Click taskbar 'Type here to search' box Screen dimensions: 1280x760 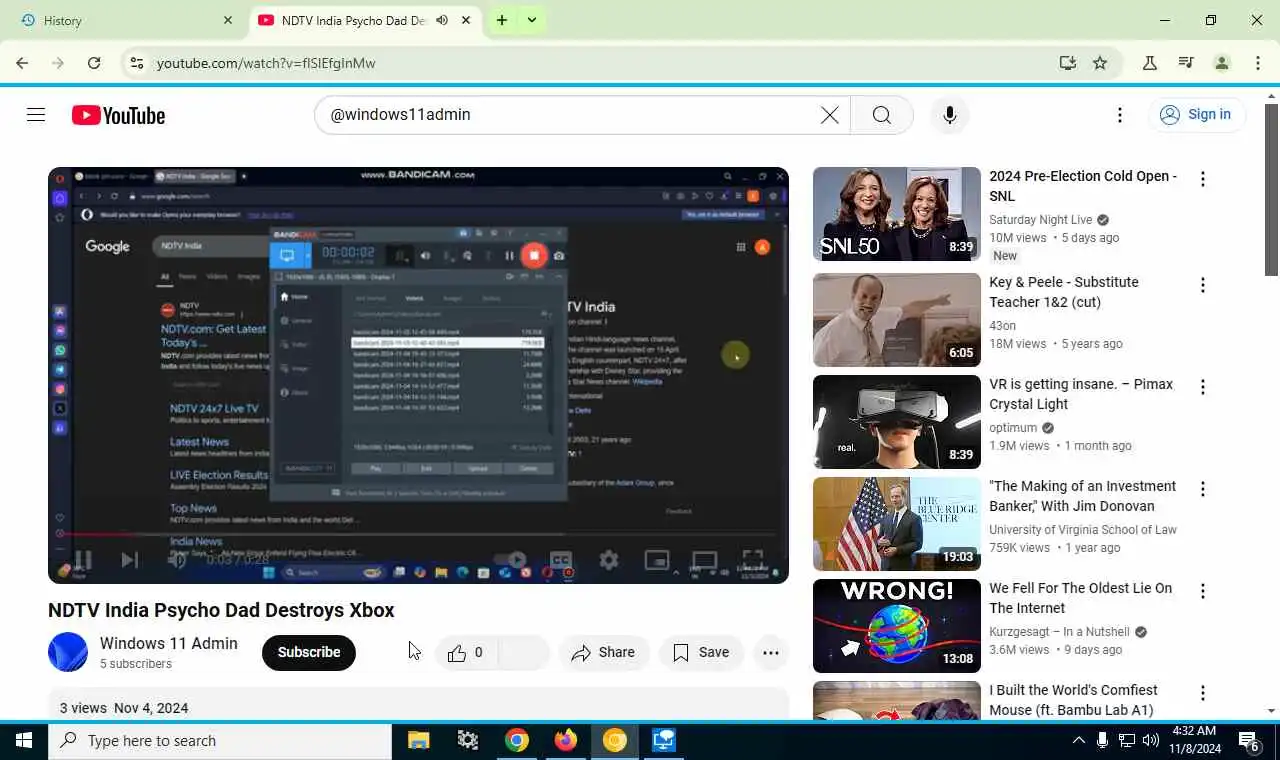[x=220, y=741]
